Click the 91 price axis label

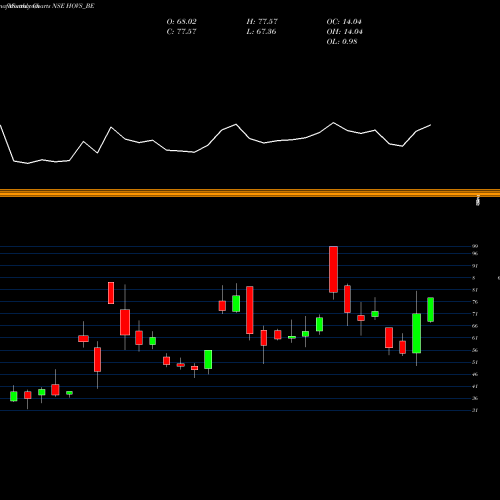coord(475,266)
